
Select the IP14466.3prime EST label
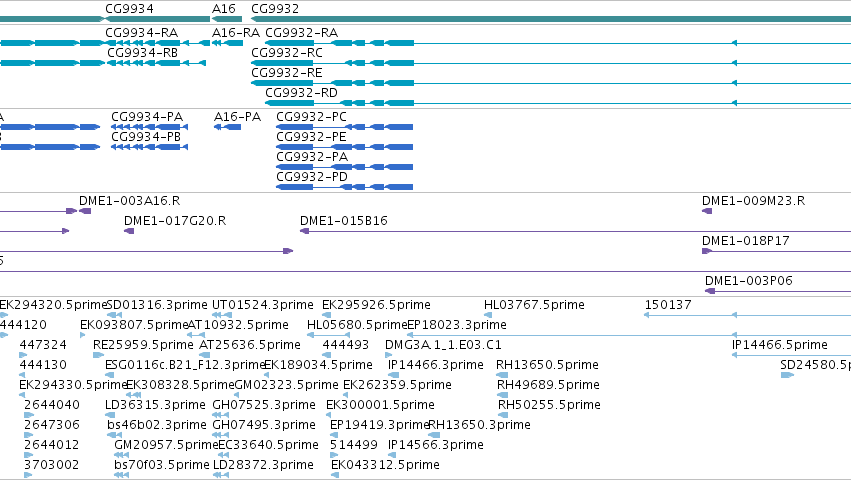click(x=436, y=365)
